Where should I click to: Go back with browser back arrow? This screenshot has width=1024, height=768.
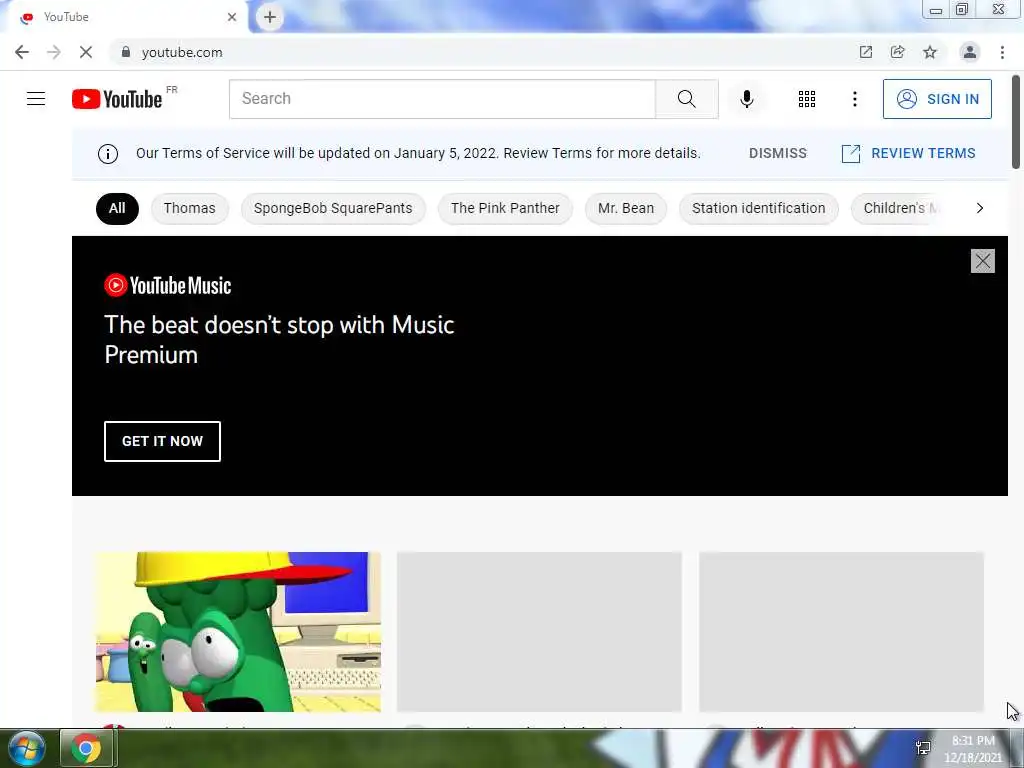pos(22,52)
